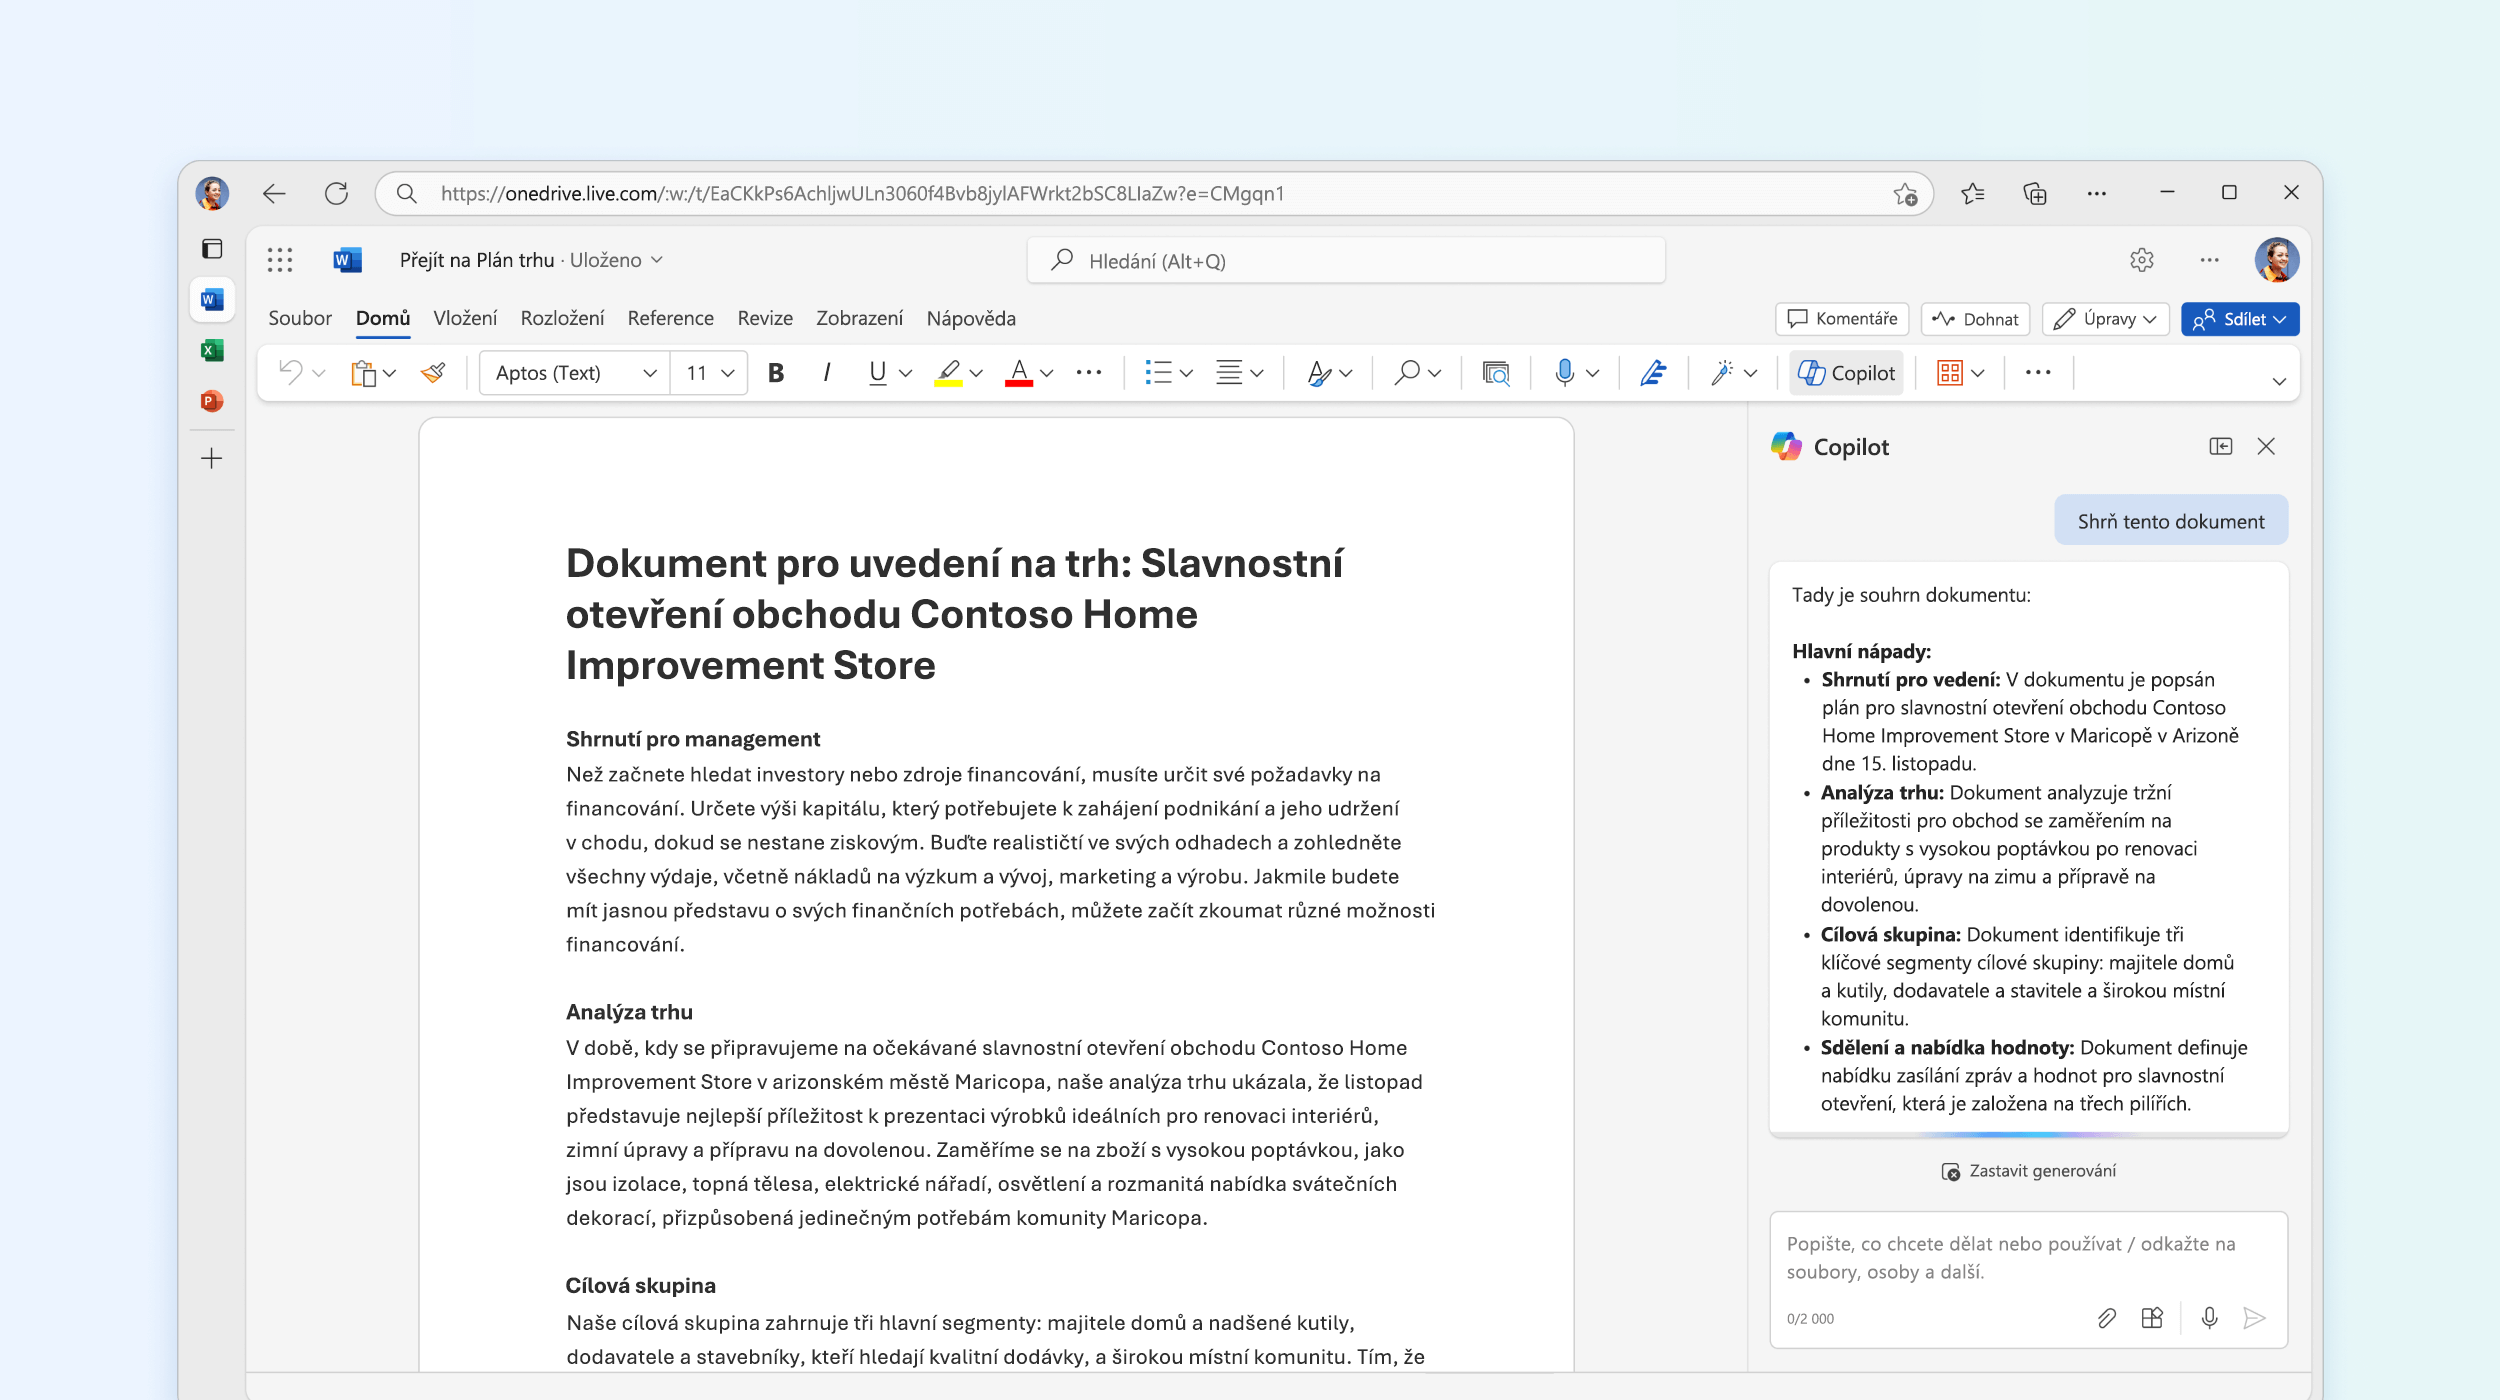Open the app launcher waffle icon
2500x1400 pixels.
280,260
